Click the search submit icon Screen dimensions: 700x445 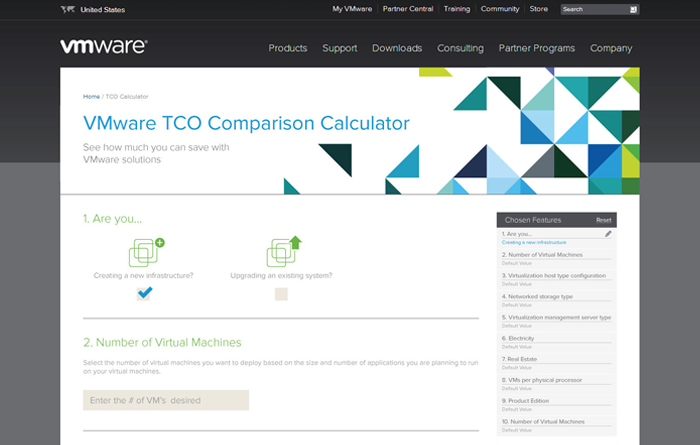click(633, 9)
